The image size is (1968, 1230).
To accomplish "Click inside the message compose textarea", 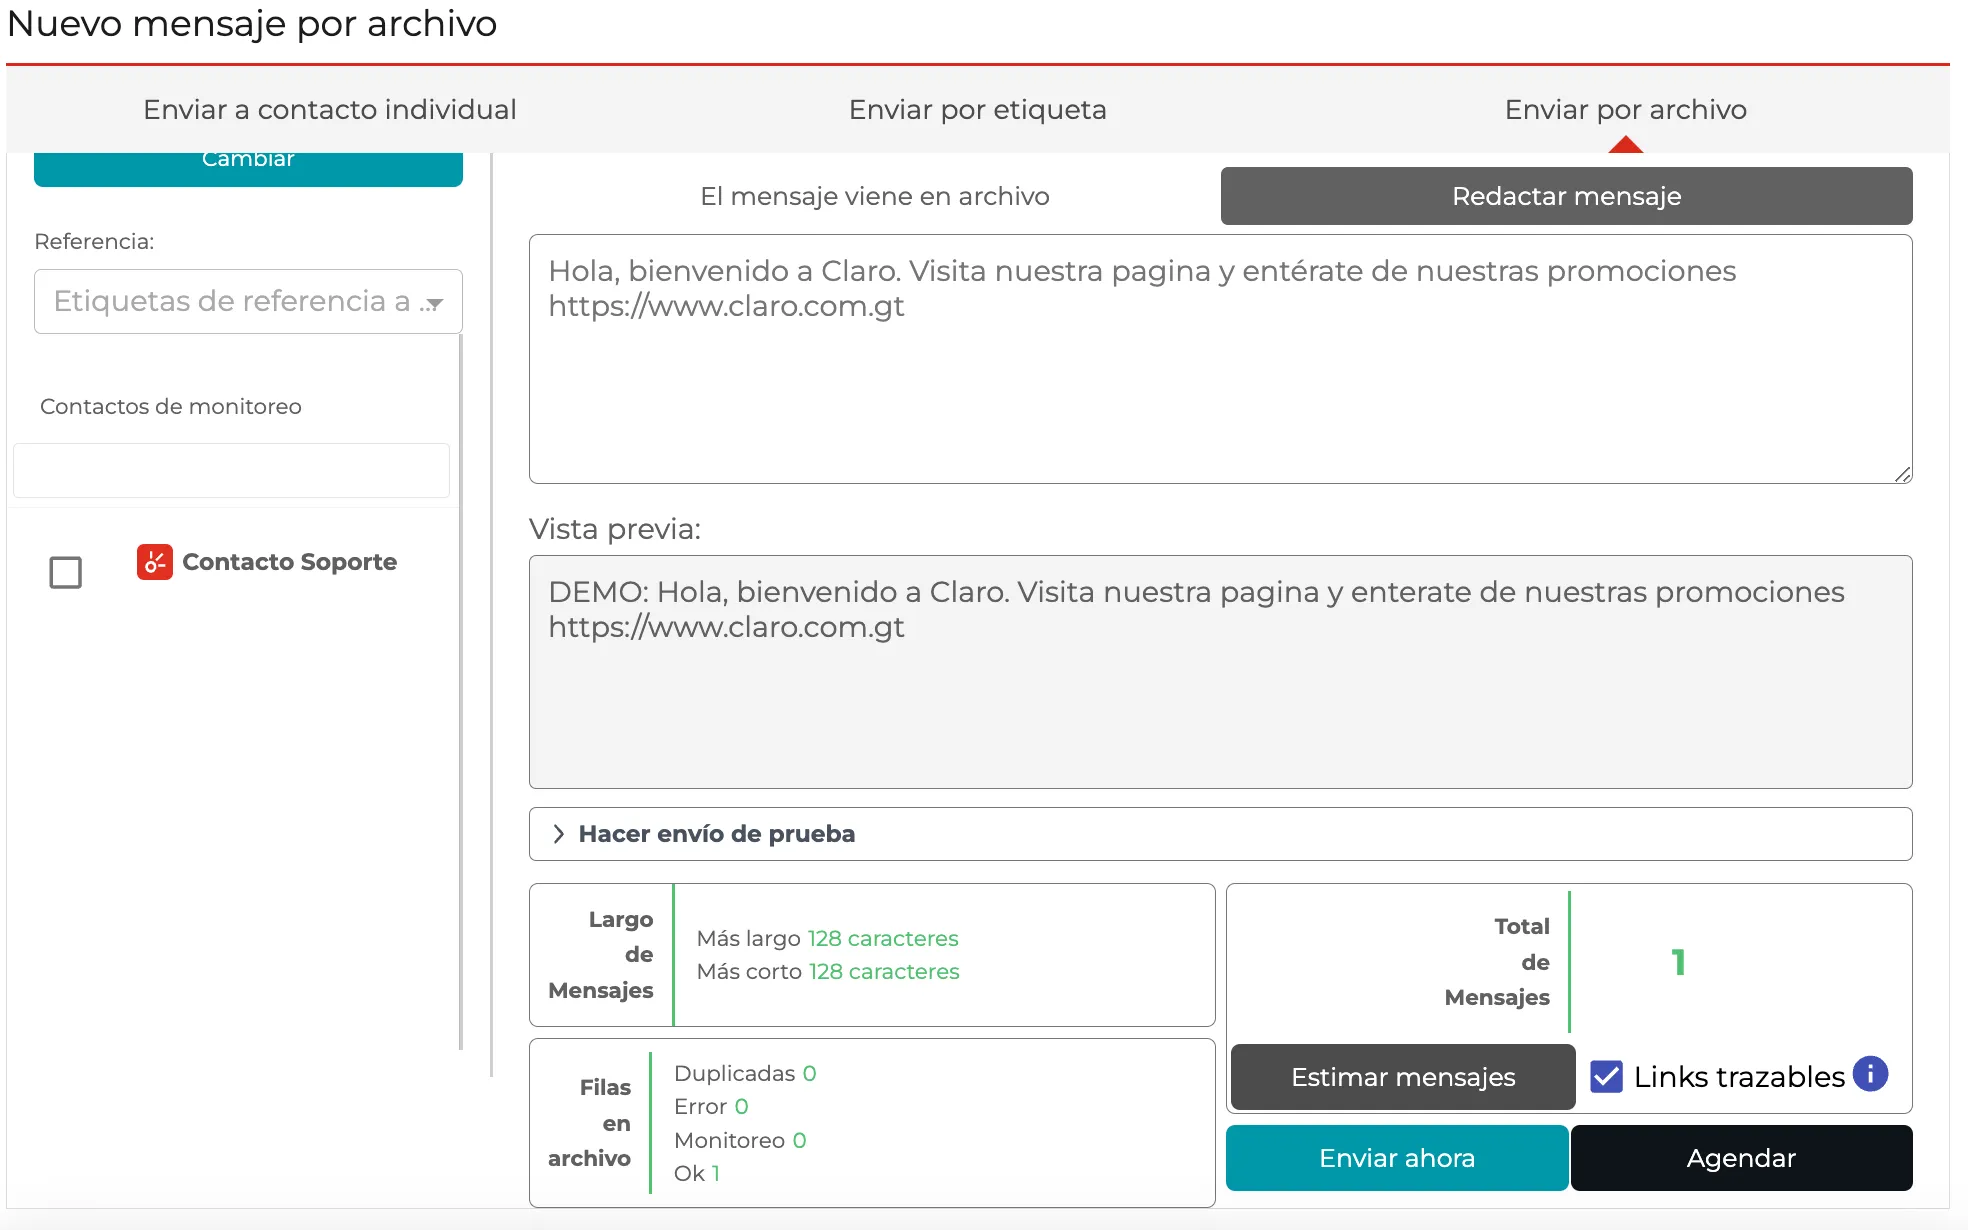I will click(1220, 359).
